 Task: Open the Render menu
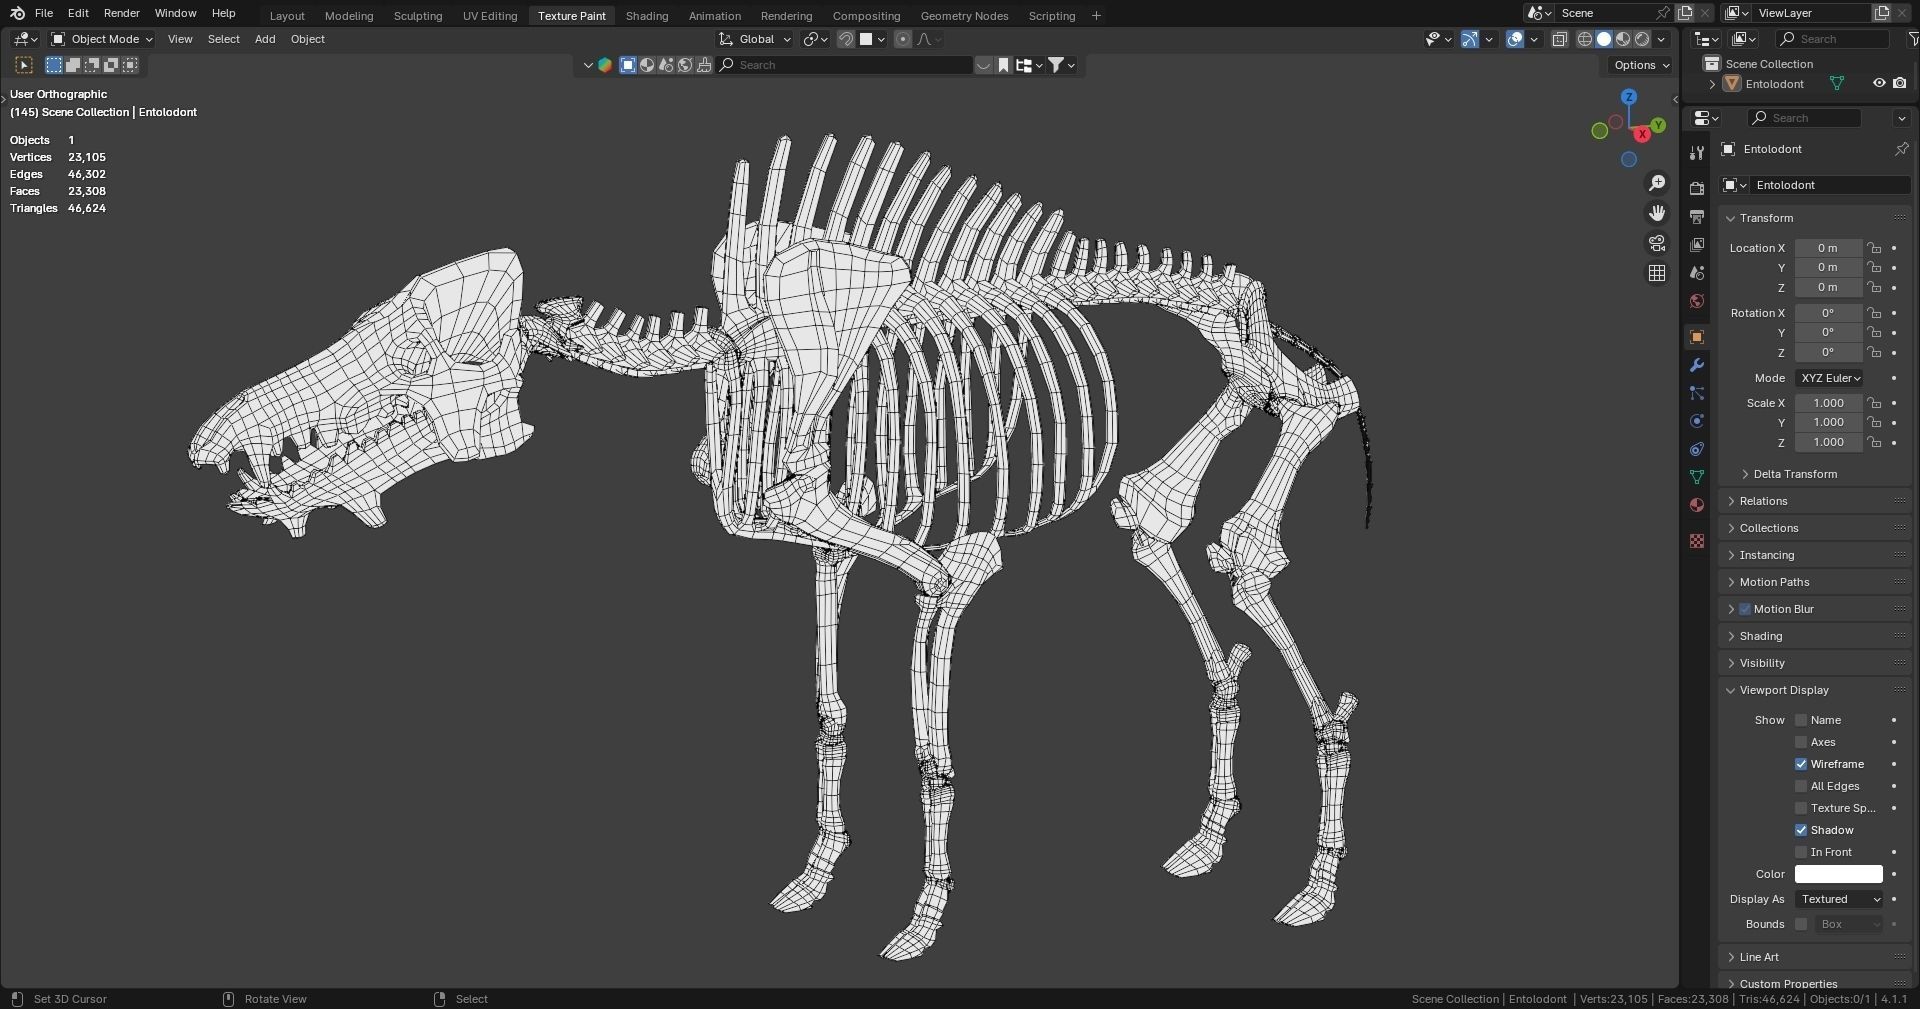point(121,13)
